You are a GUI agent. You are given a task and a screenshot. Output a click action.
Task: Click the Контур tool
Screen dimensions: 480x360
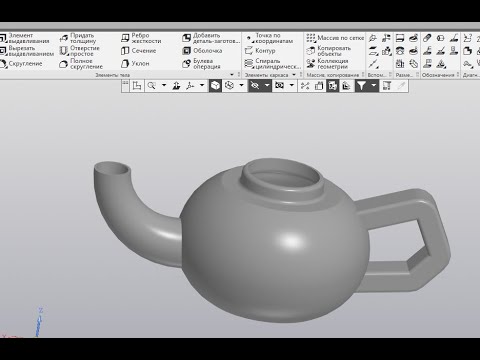(x=260, y=51)
